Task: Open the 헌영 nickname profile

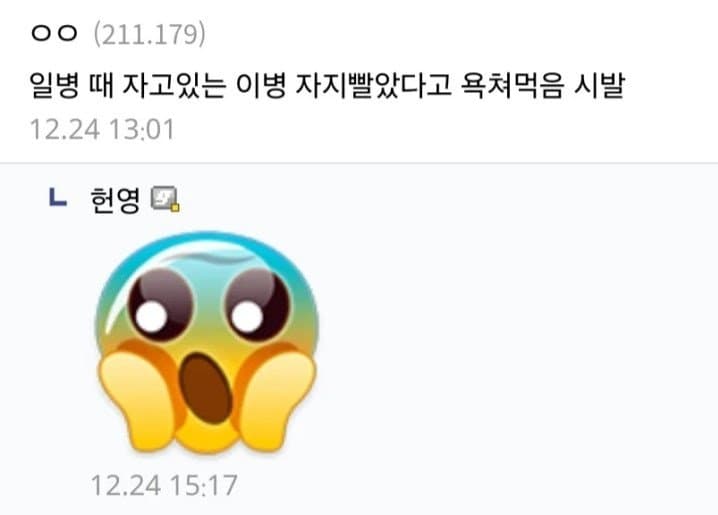Action: [x=115, y=200]
